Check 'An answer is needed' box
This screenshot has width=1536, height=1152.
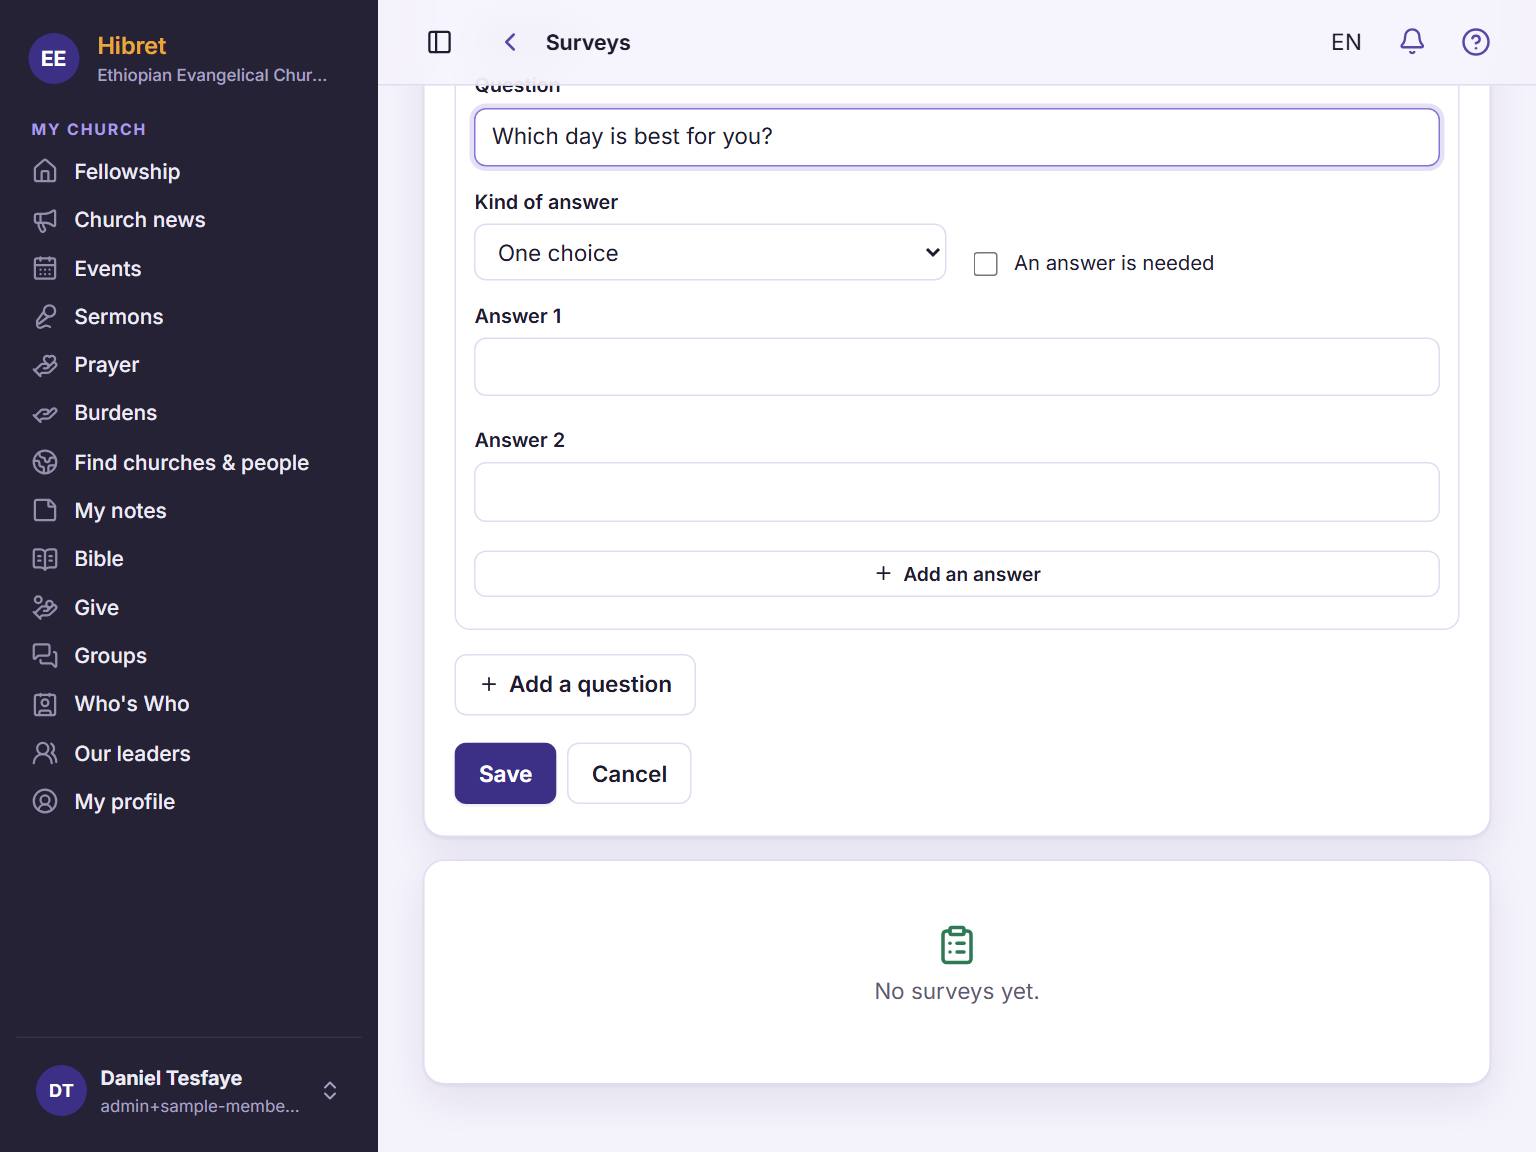point(986,264)
